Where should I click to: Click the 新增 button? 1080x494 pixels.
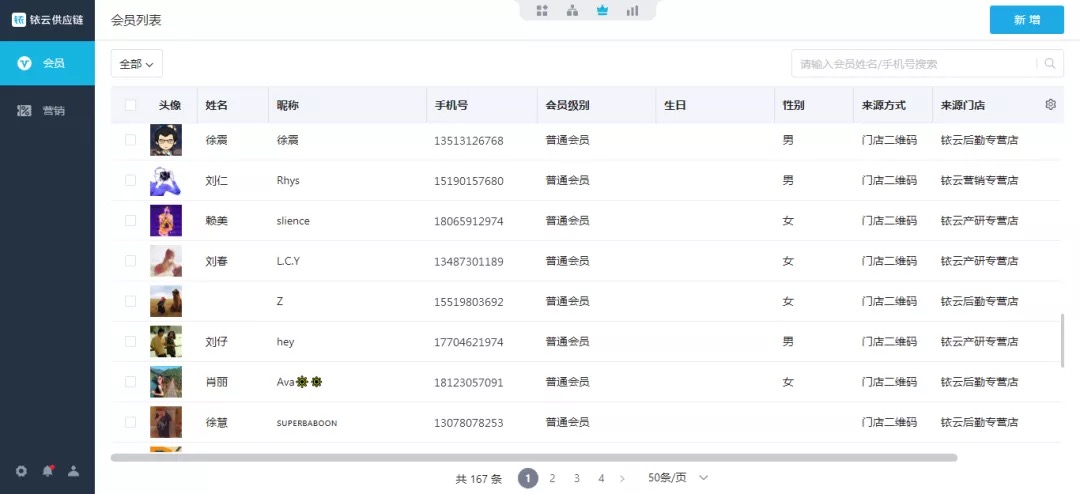click(x=1026, y=20)
